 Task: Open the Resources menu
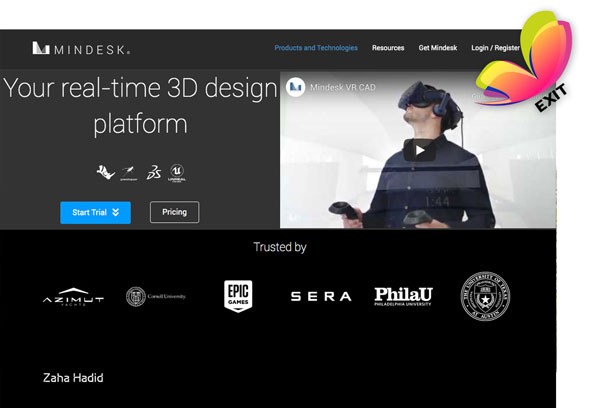click(388, 48)
